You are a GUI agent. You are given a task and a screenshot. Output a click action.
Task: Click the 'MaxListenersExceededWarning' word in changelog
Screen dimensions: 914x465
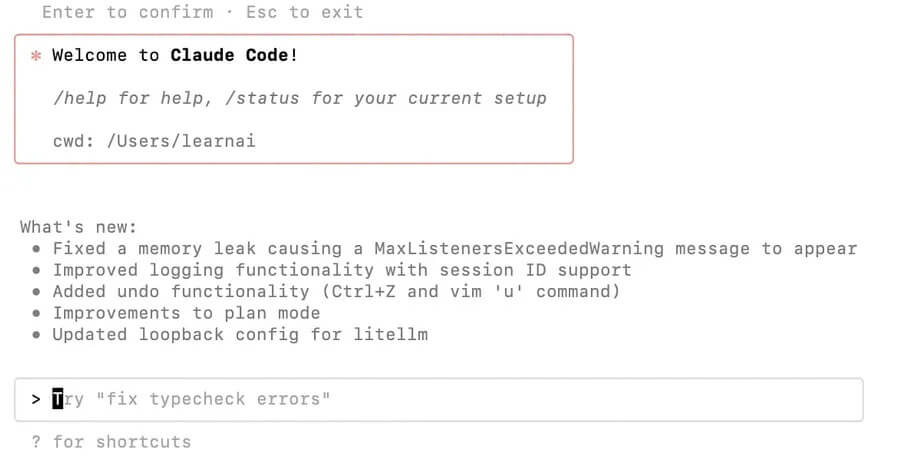(x=519, y=249)
